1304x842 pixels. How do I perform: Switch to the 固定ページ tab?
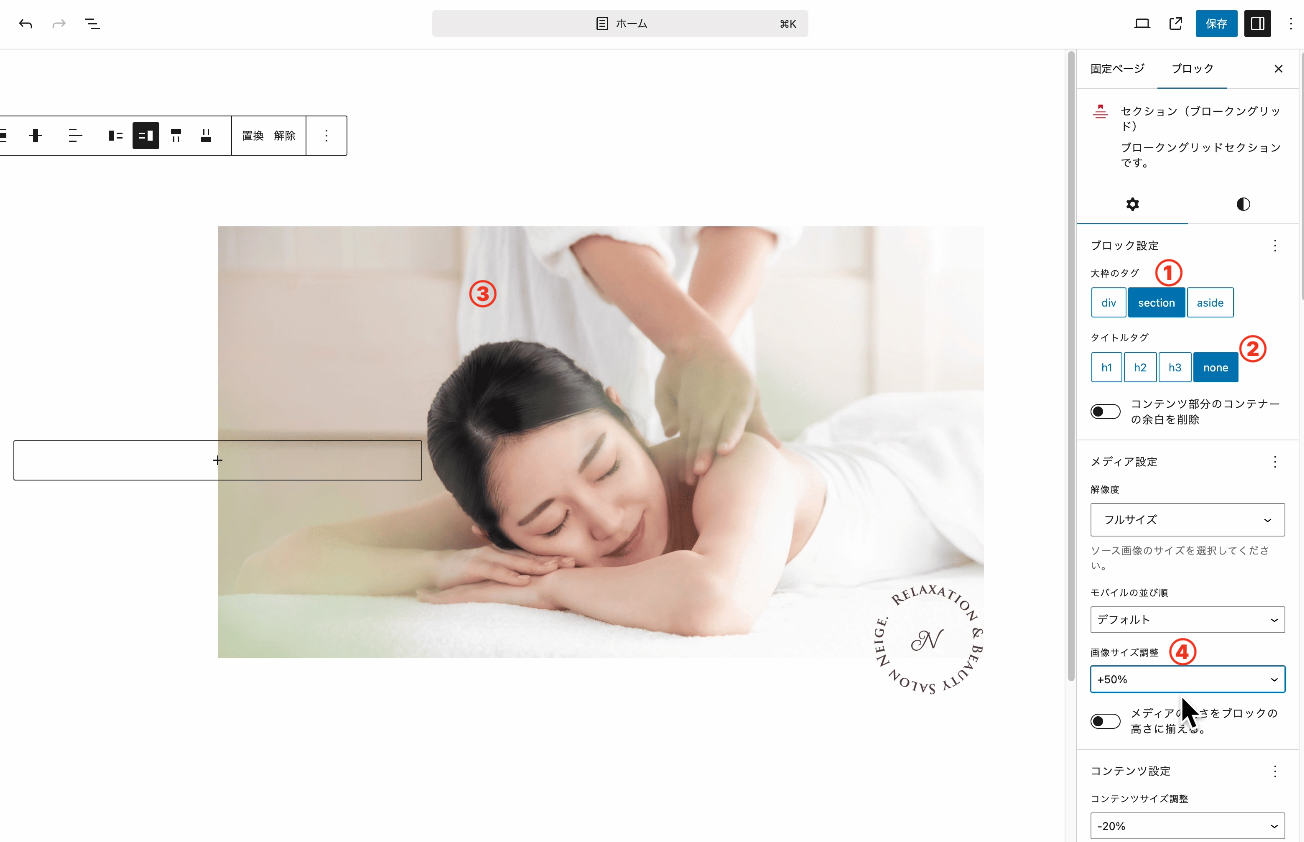click(1117, 69)
